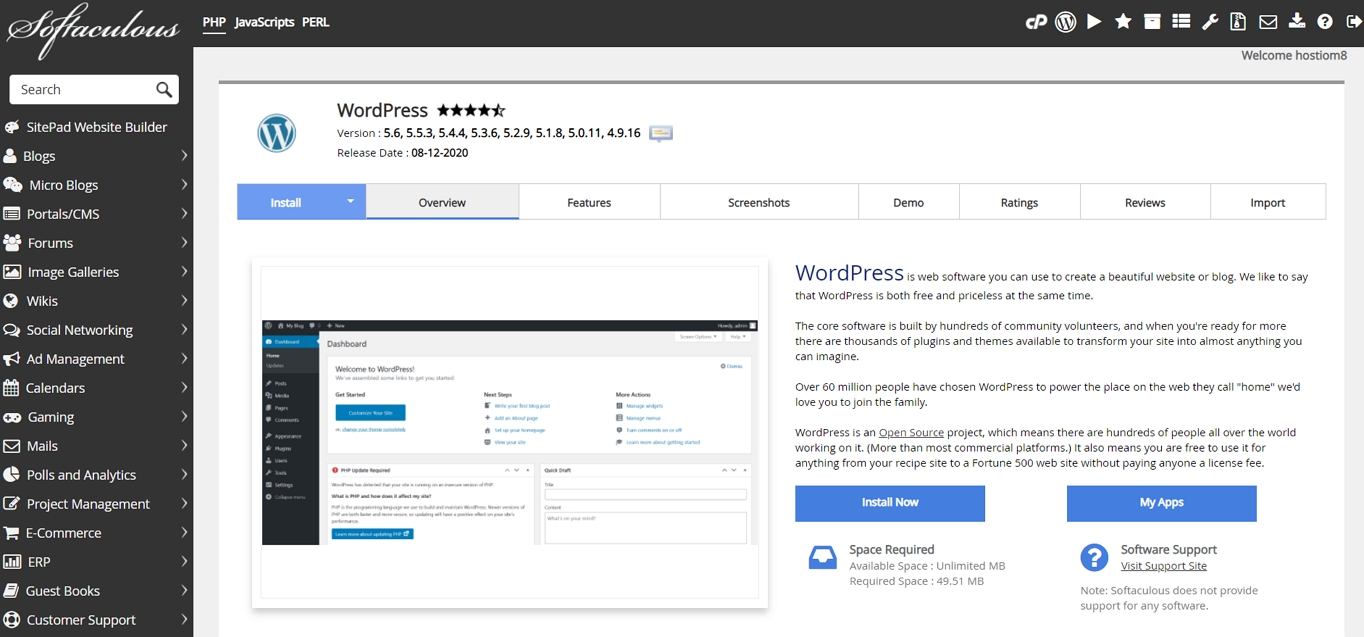1364x637 pixels.
Task: Expand Polls and Analytics chevron
Action: pos(185,475)
